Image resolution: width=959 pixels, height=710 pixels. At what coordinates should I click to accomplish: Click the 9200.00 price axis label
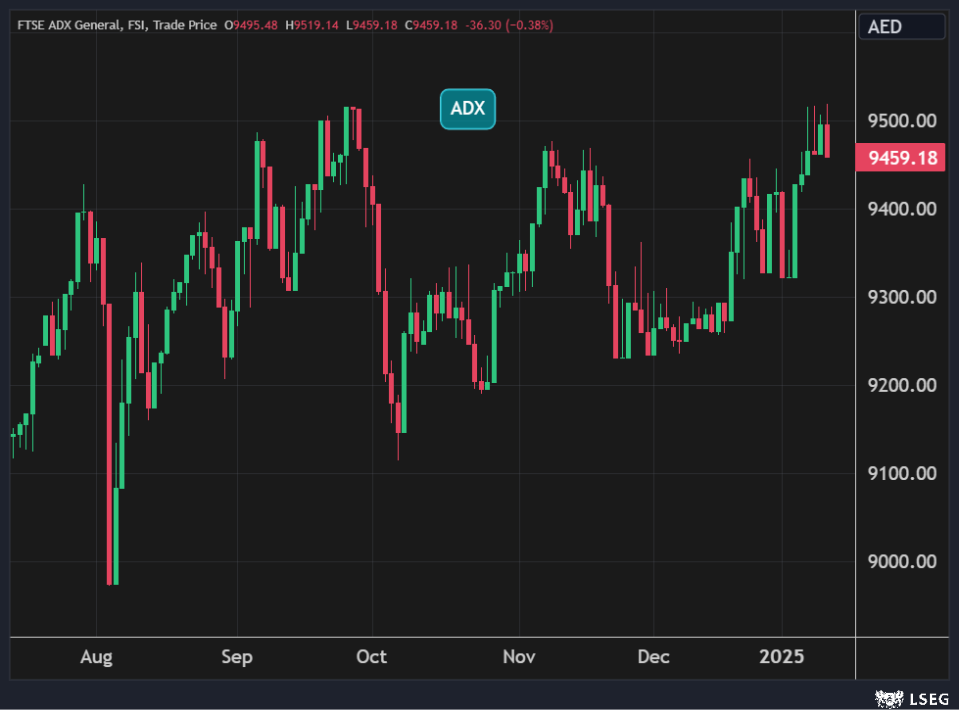pyautogui.click(x=902, y=385)
